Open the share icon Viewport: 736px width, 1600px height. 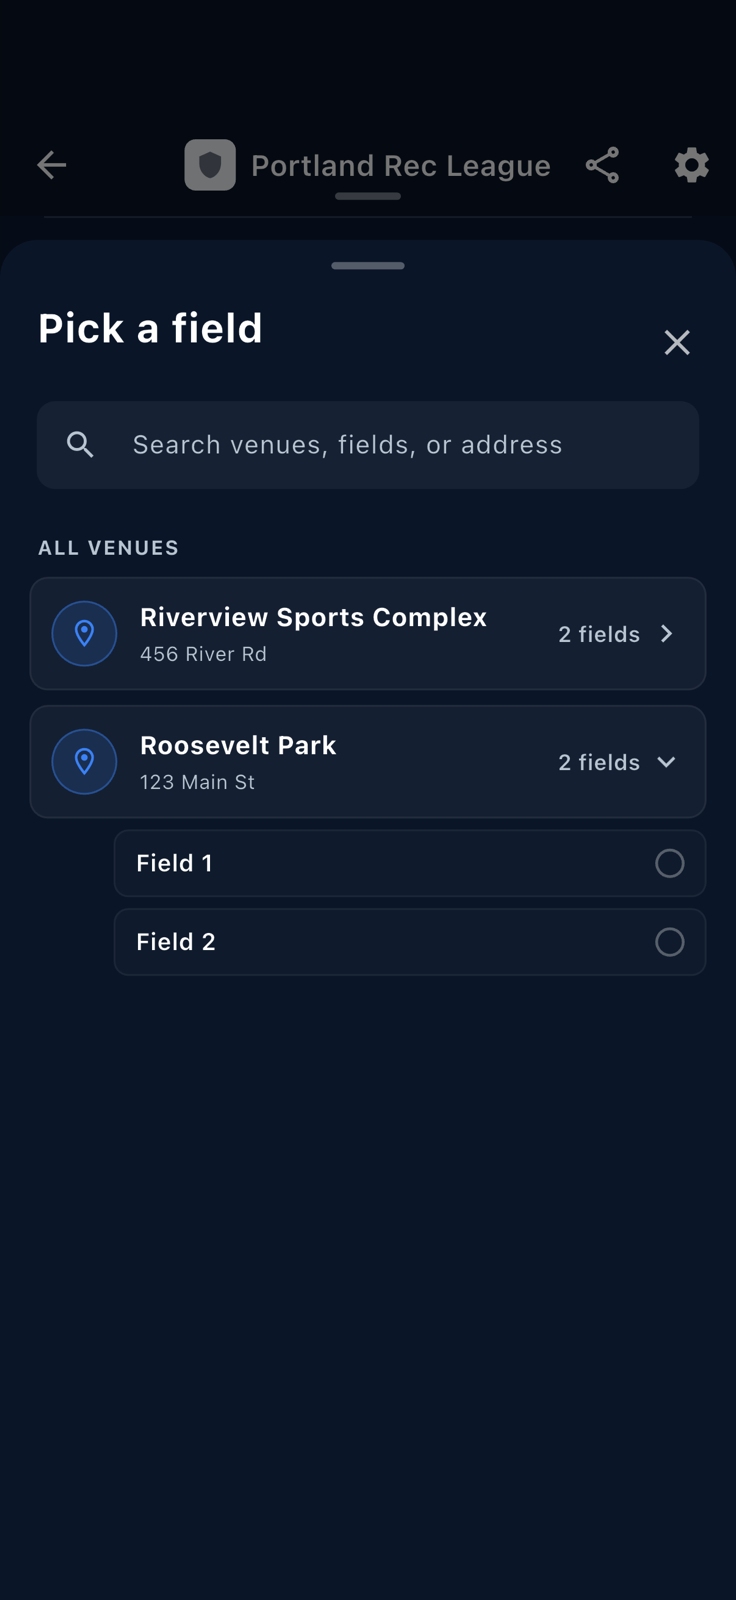coord(602,165)
